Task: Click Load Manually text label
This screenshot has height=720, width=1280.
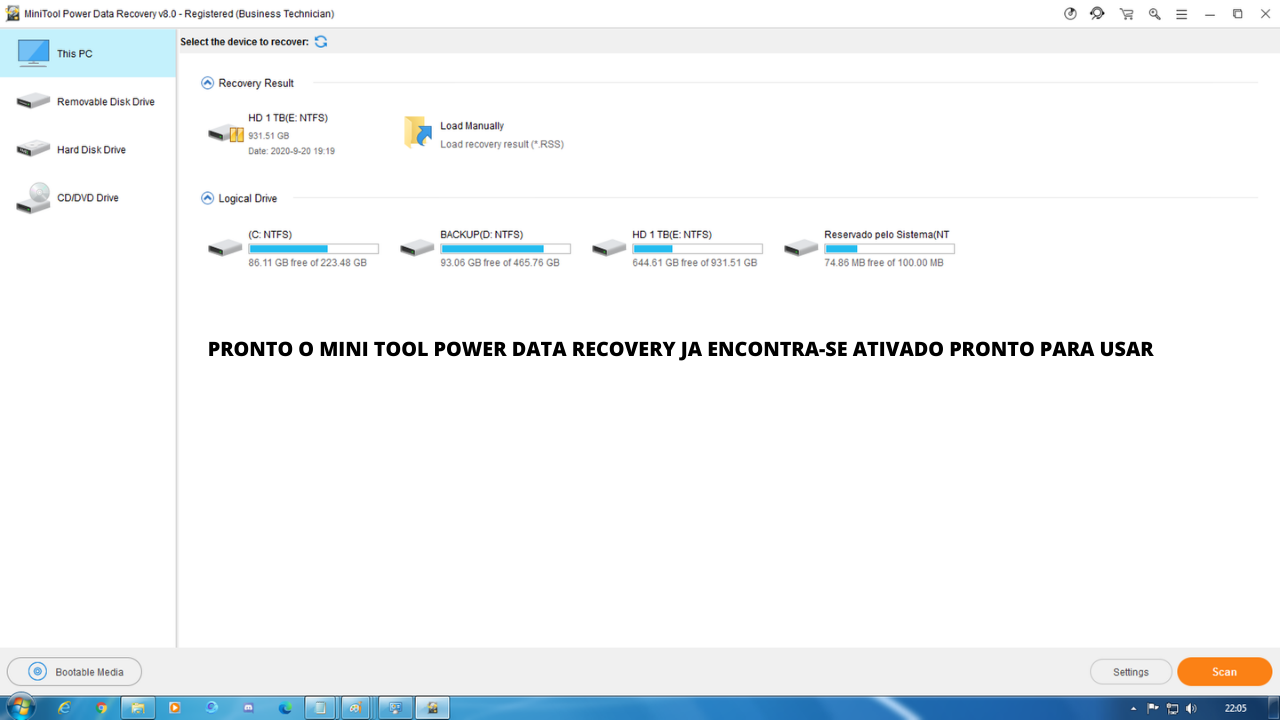Action: tap(472, 126)
